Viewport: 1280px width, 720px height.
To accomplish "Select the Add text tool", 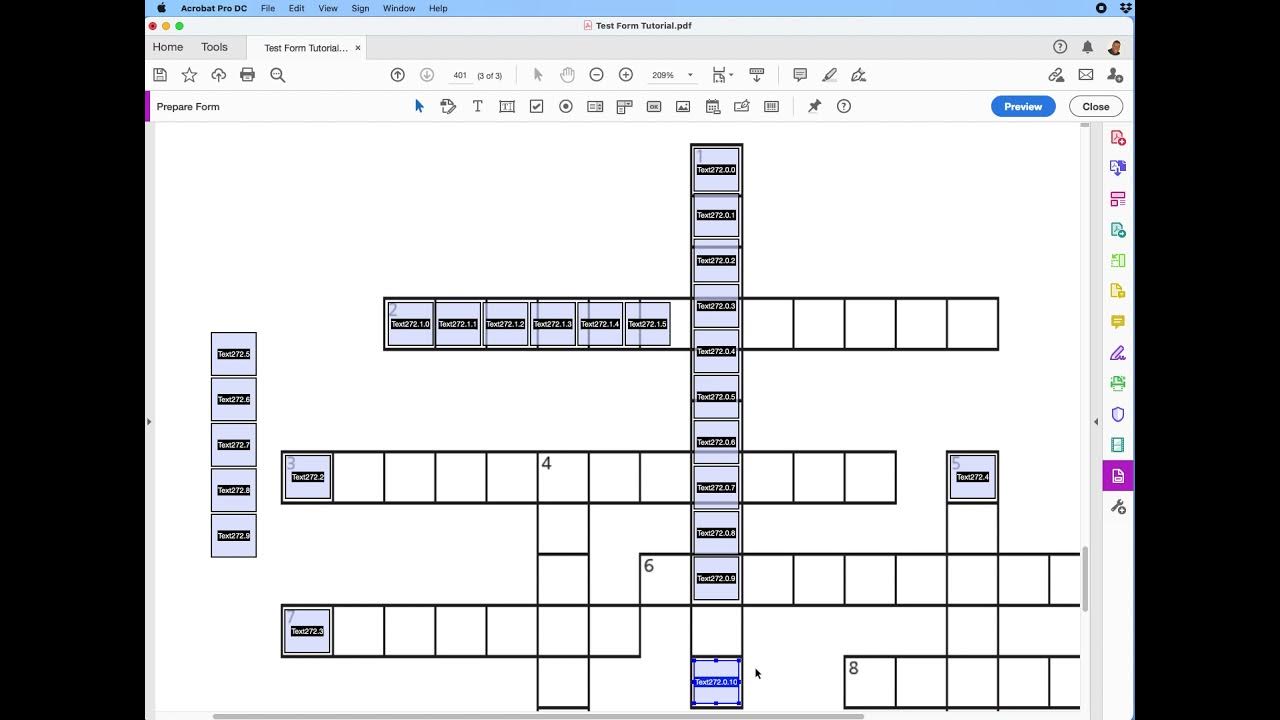I will coord(478,106).
